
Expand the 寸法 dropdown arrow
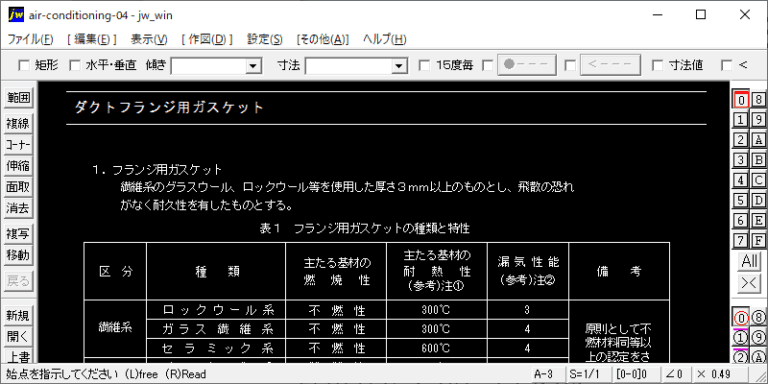pos(399,66)
